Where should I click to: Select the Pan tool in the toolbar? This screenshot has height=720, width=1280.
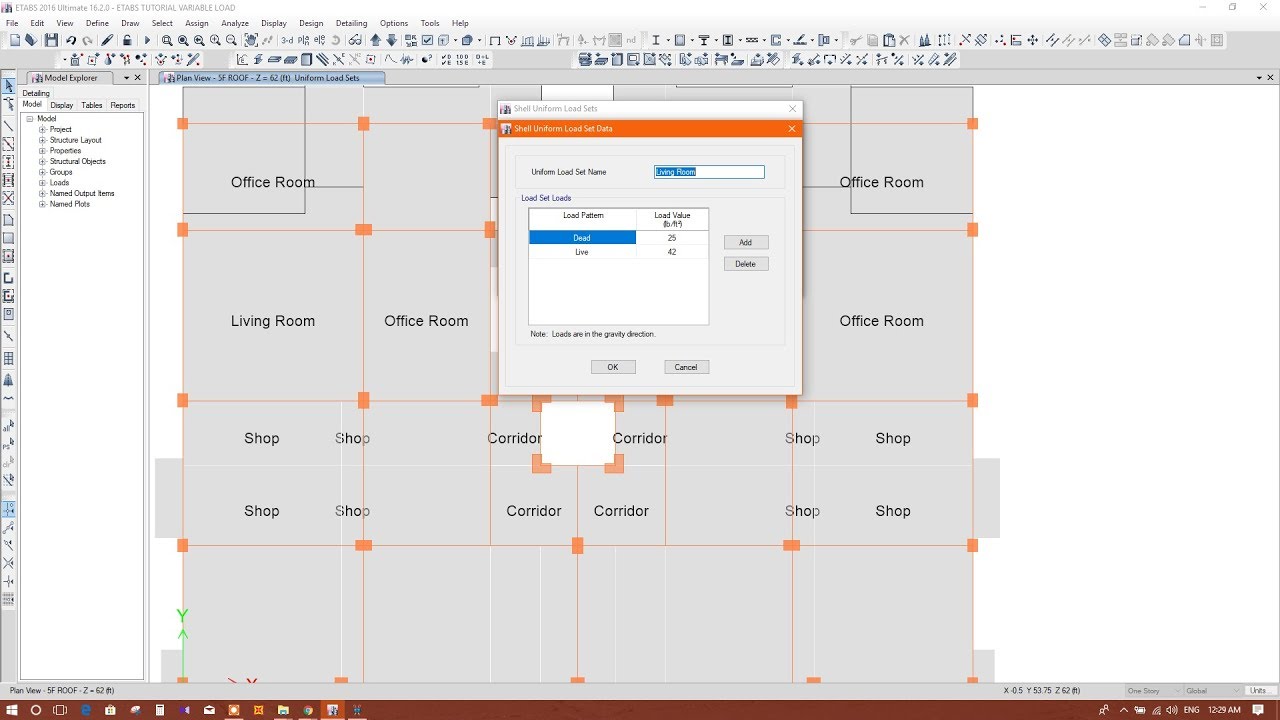(x=251, y=40)
